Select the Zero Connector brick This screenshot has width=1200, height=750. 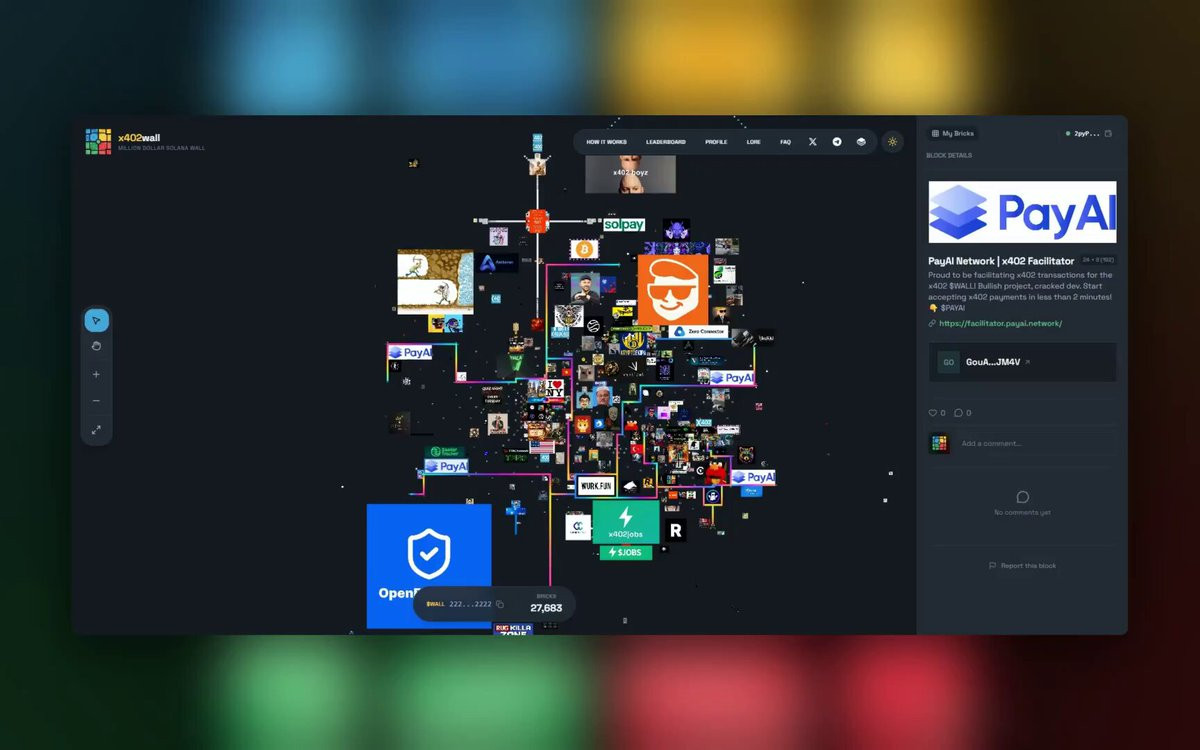click(699, 331)
